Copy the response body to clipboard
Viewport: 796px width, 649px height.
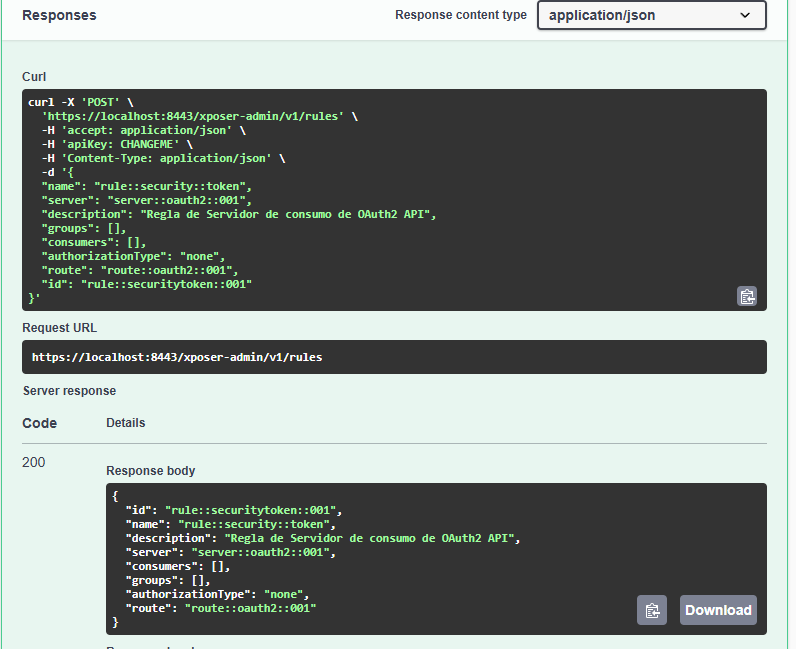tap(652, 610)
